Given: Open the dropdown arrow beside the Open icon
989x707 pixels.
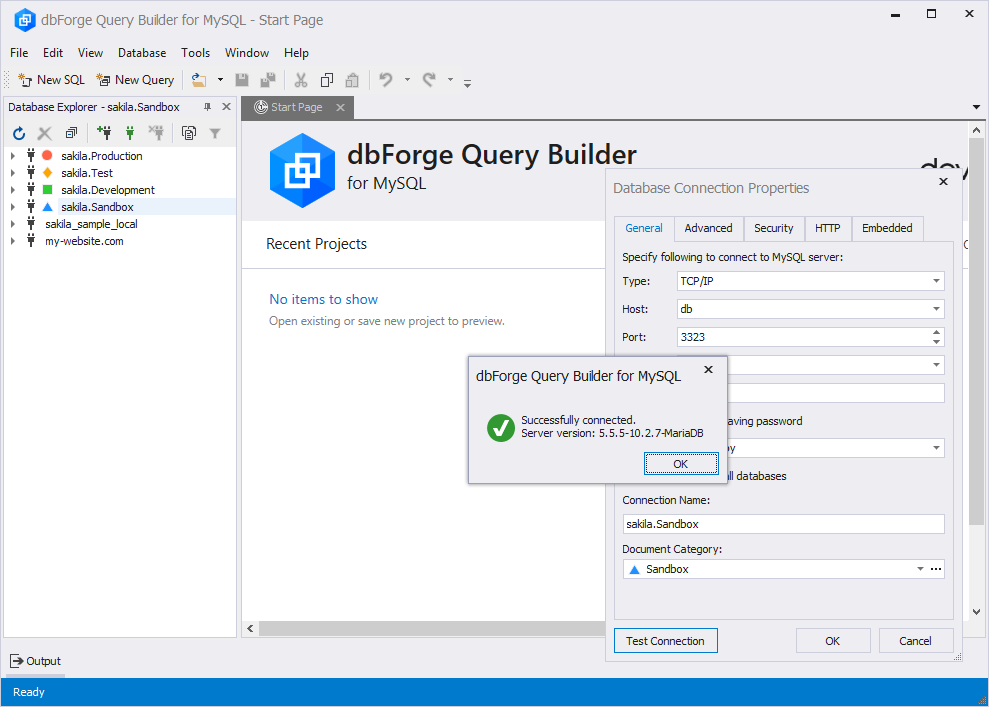Looking at the screenshot, I should 220,80.
